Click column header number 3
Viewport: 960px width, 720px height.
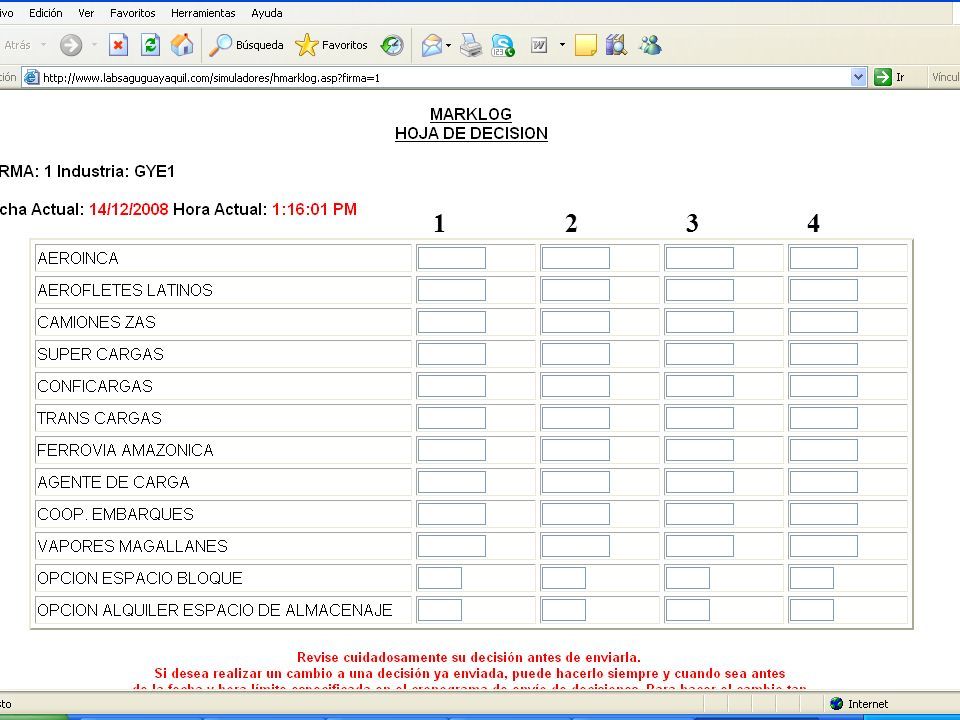[692, 223]
